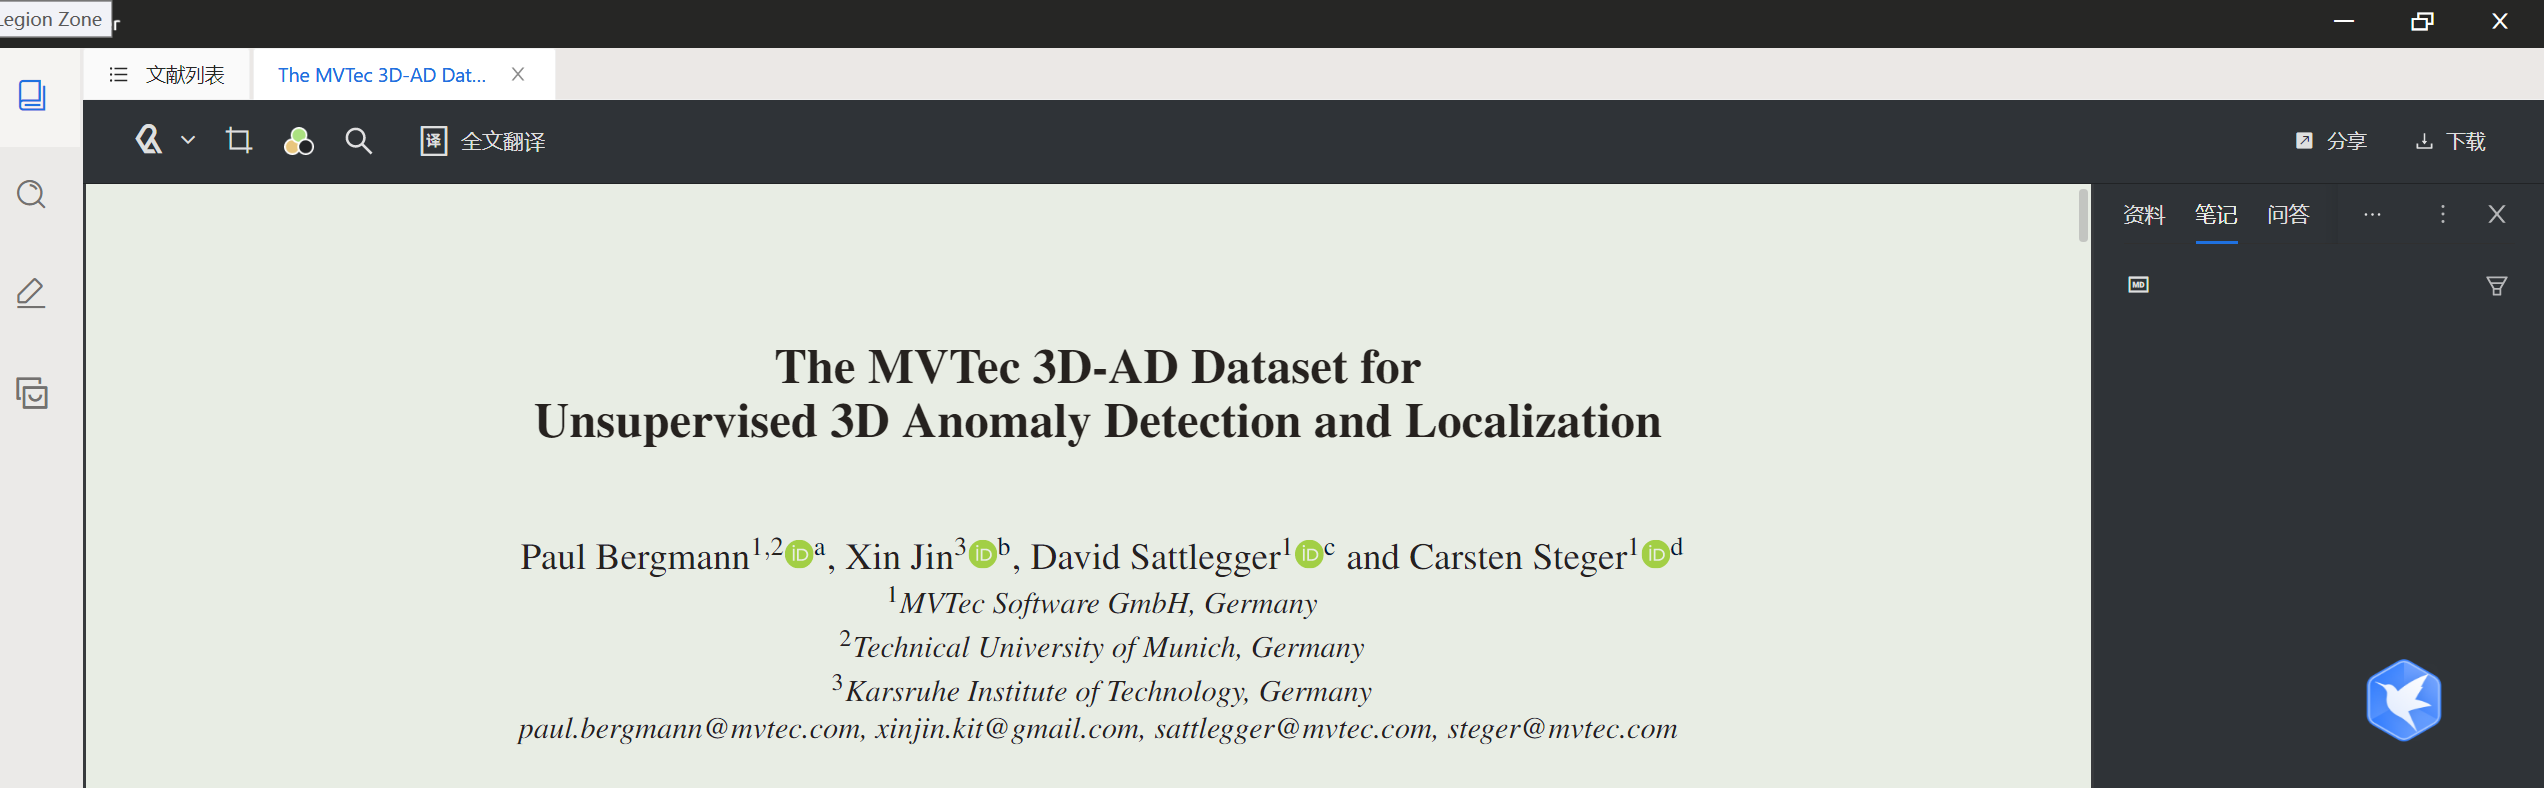Expand the highlighter tool dropdown arrow
Viewport: 2544px width, 788px height.
pyautogui.click(x=188, y=141)
